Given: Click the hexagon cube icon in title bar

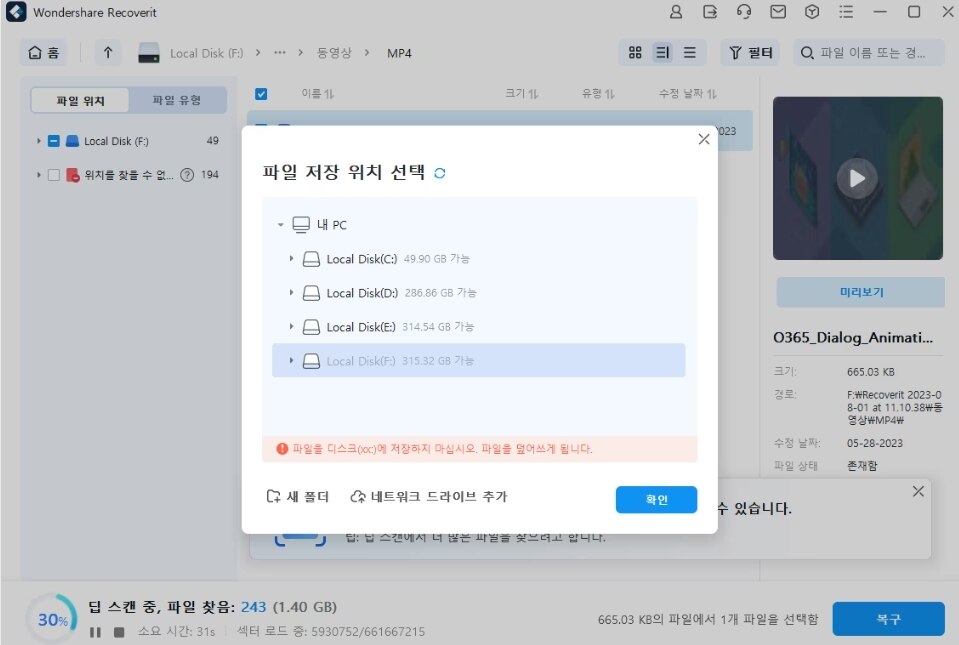Looking at the screenshot, I should tap(812, 12).
